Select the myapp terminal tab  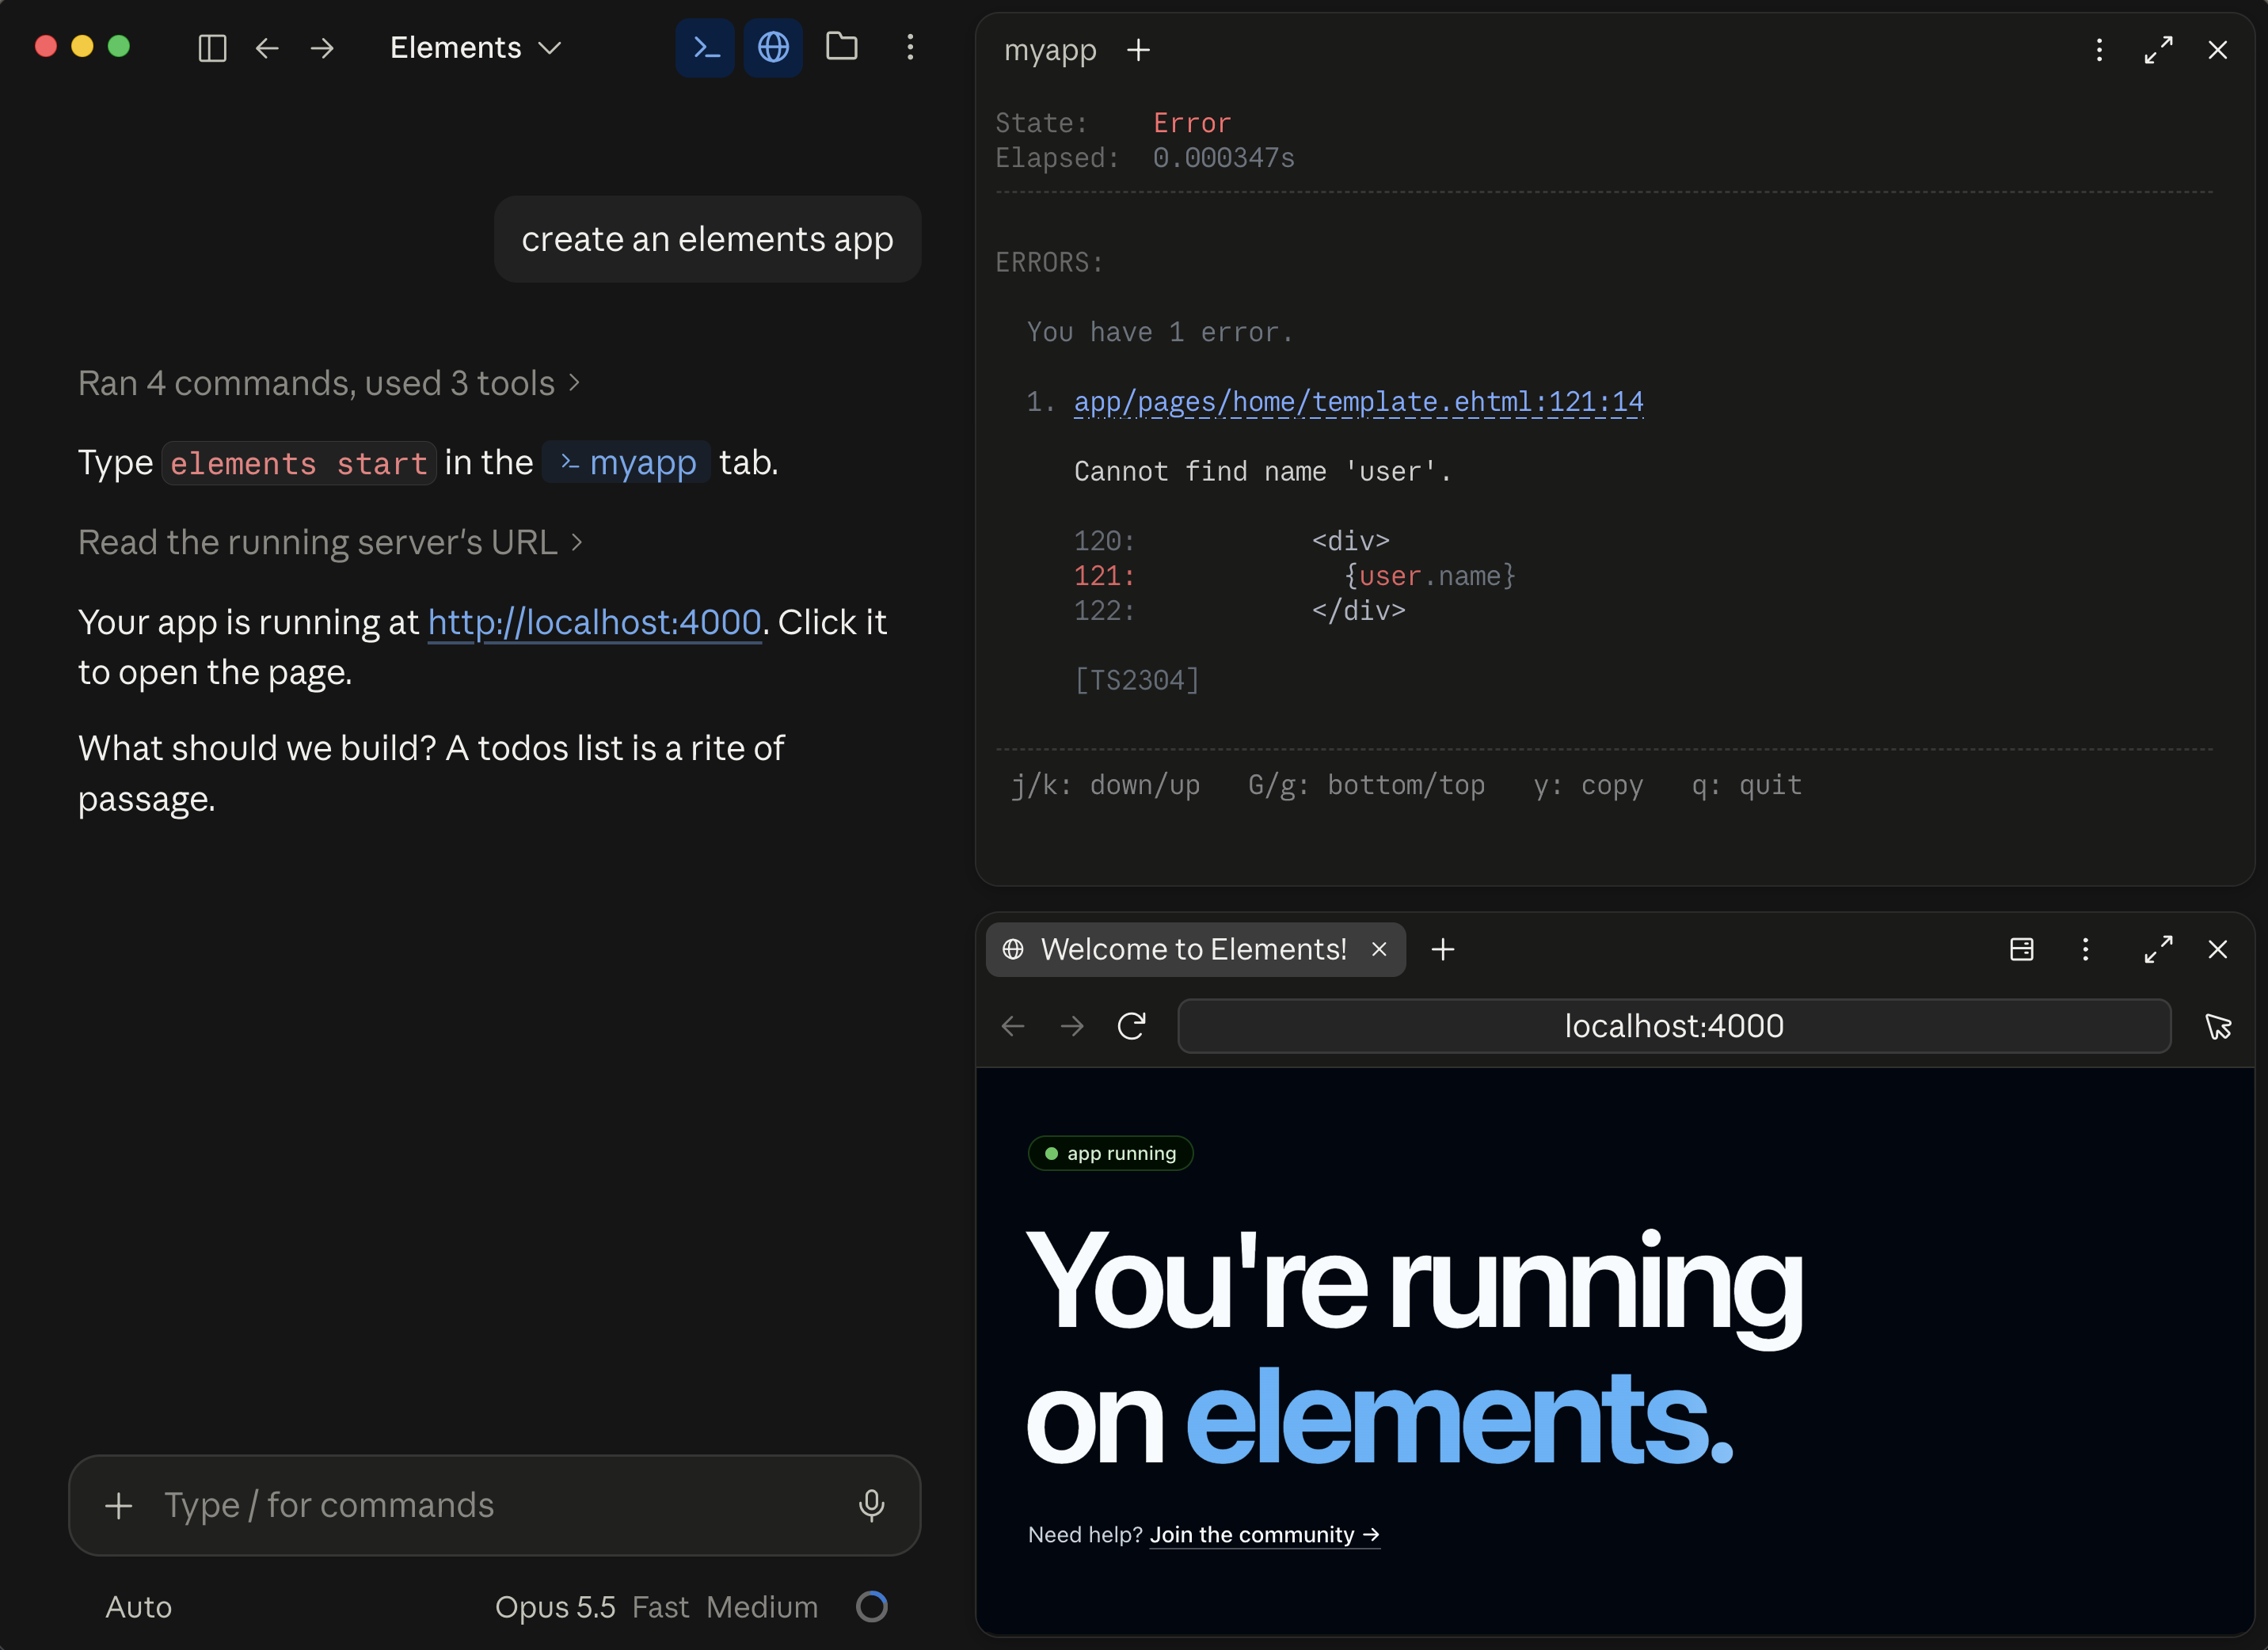pyautogui.click(x=1050, y=50)
